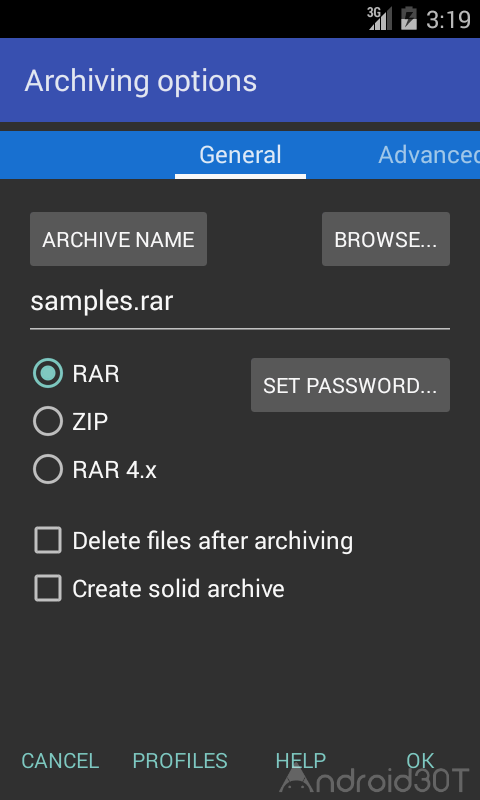Tap the 3:19 clock in status bar
The image size is (480, 800).
pyautogui.click(x=448, y=19)
